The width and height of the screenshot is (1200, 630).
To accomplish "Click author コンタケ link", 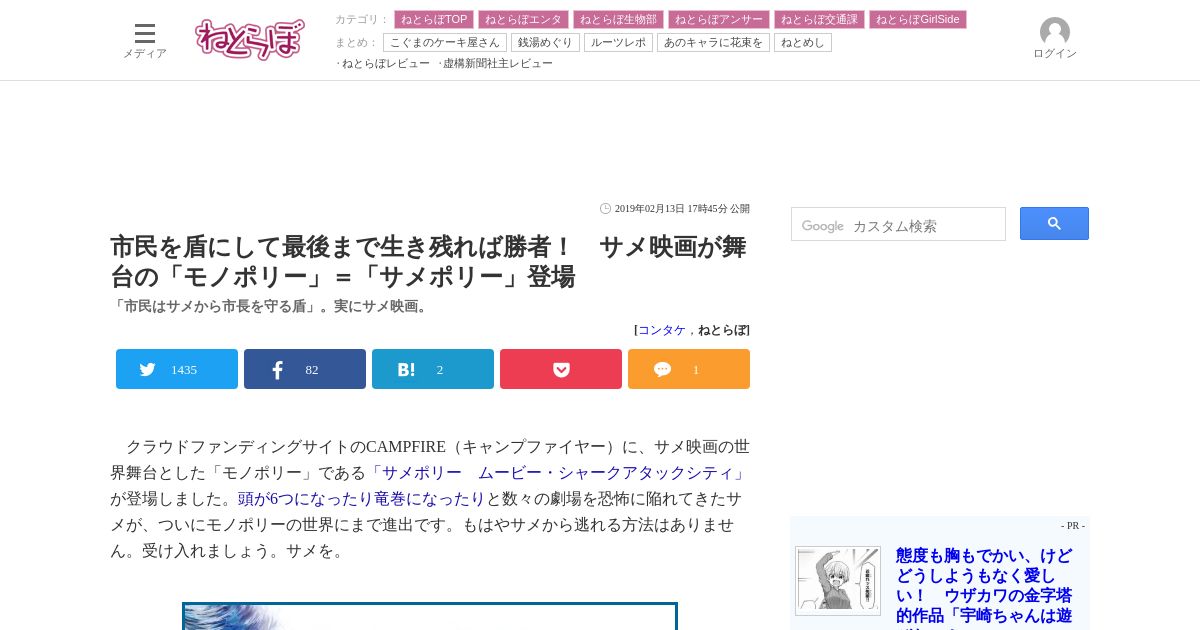I will click(662, 330).
